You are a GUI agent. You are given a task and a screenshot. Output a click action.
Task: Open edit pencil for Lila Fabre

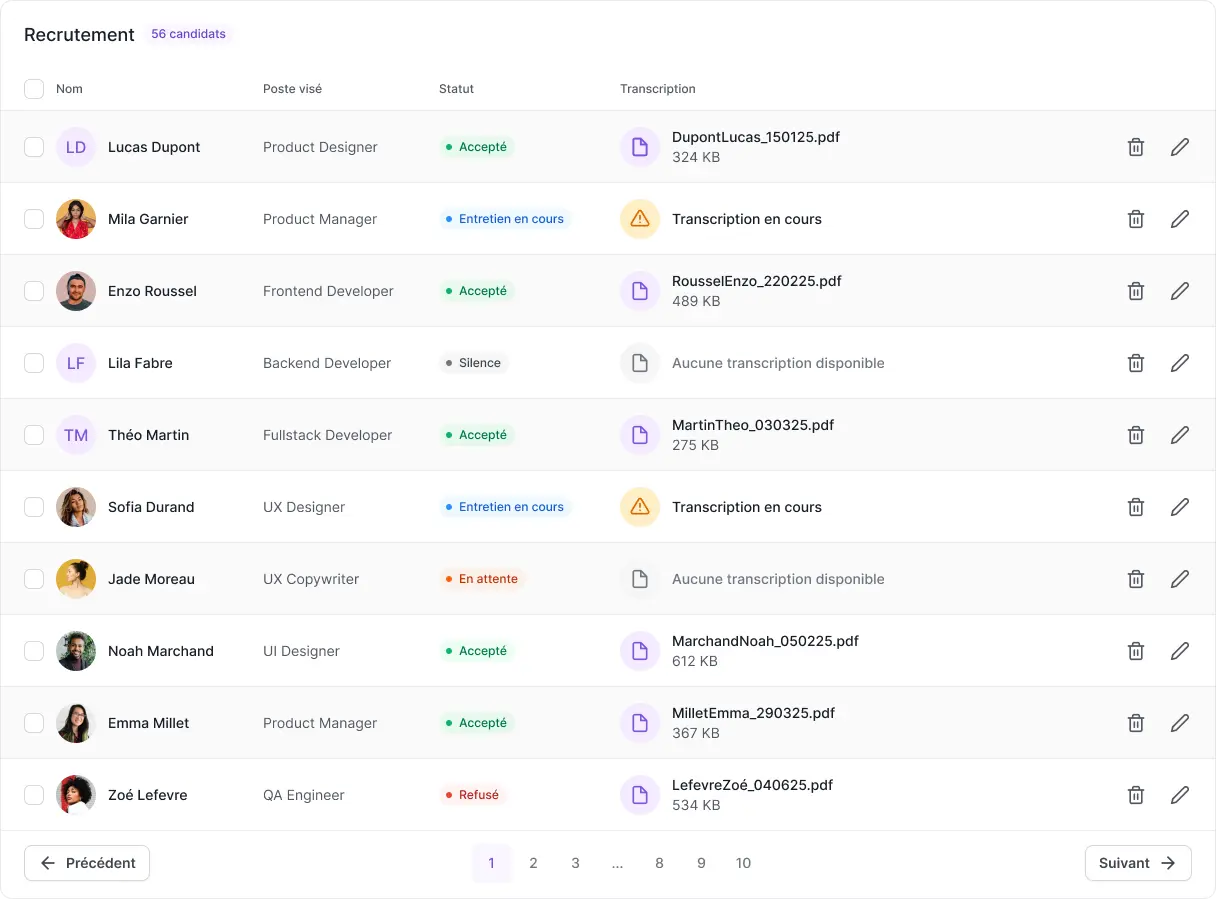click(x=1180, y=363)
